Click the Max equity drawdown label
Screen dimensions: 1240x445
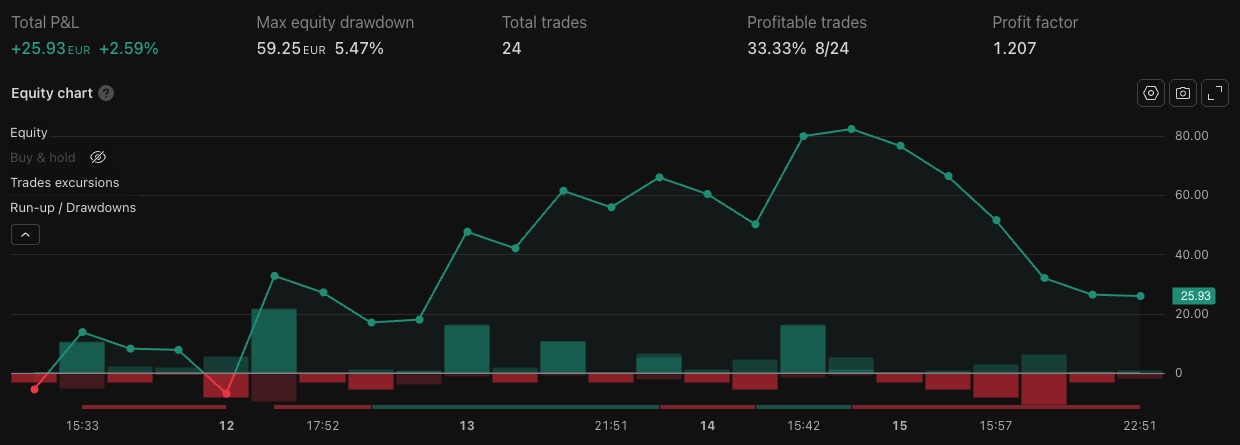tap(335, 22)
